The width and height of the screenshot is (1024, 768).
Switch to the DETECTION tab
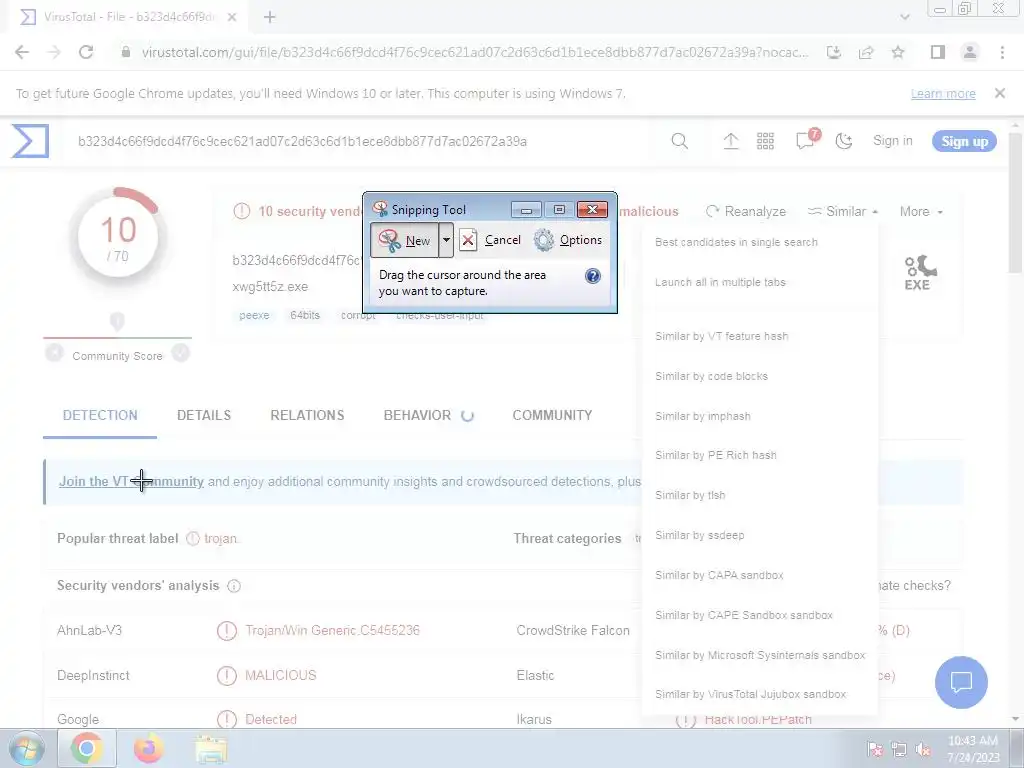[100, 415]
